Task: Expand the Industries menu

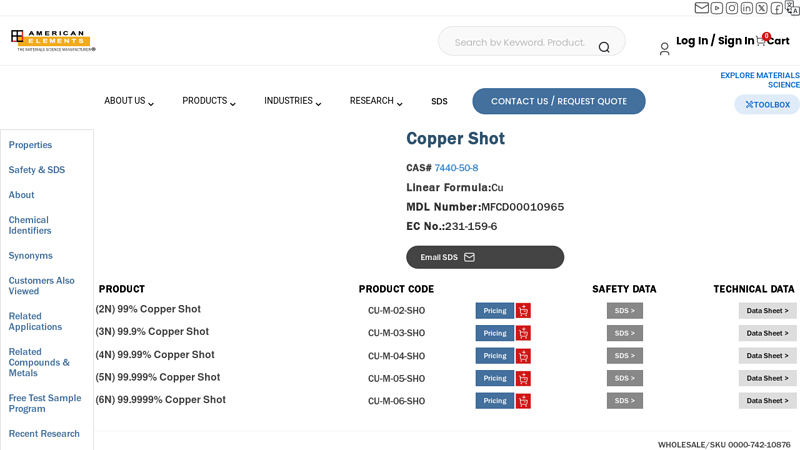Action: coord(293,101)
